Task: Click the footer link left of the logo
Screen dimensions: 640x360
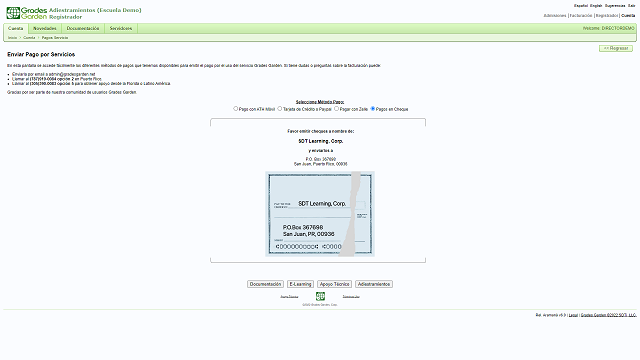Action: point(289,297)
